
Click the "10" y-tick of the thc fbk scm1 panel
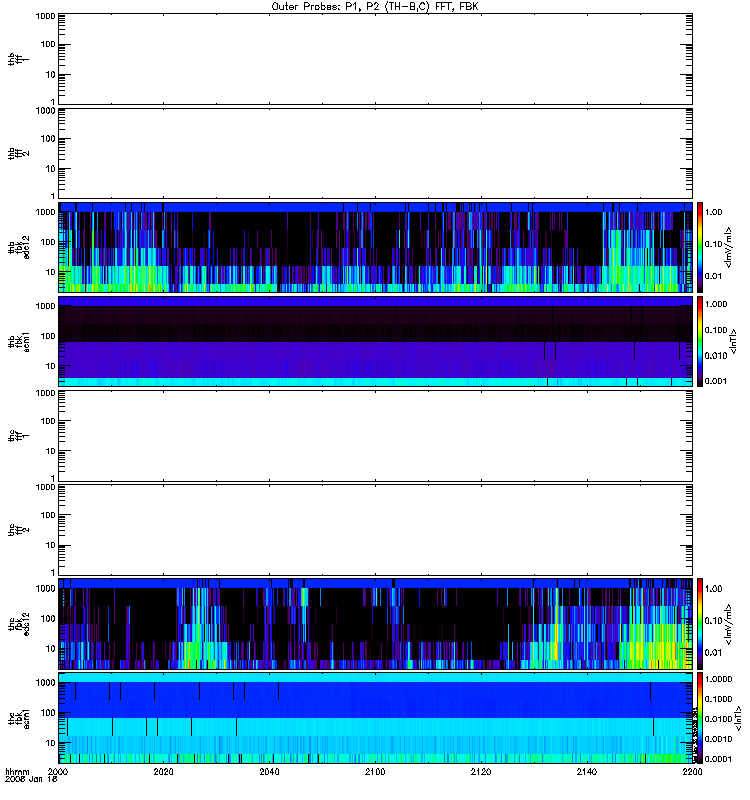pos(51,743)
